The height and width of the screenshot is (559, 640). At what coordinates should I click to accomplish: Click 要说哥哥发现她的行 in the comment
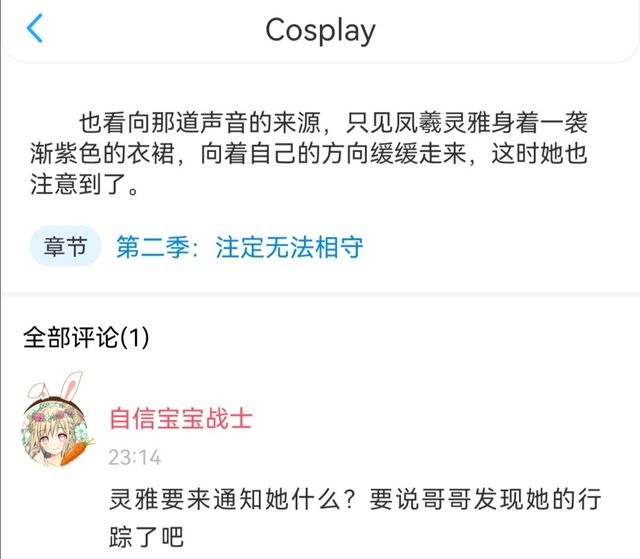point(485,499)
